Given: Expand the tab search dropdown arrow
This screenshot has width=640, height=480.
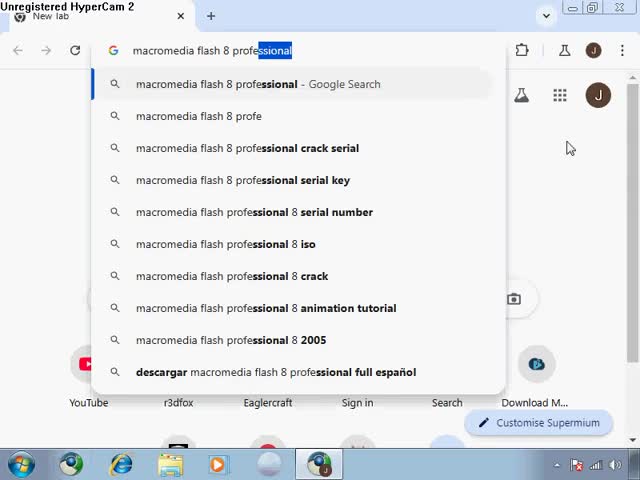Looking at the screenshot, I should coord(546,15).
